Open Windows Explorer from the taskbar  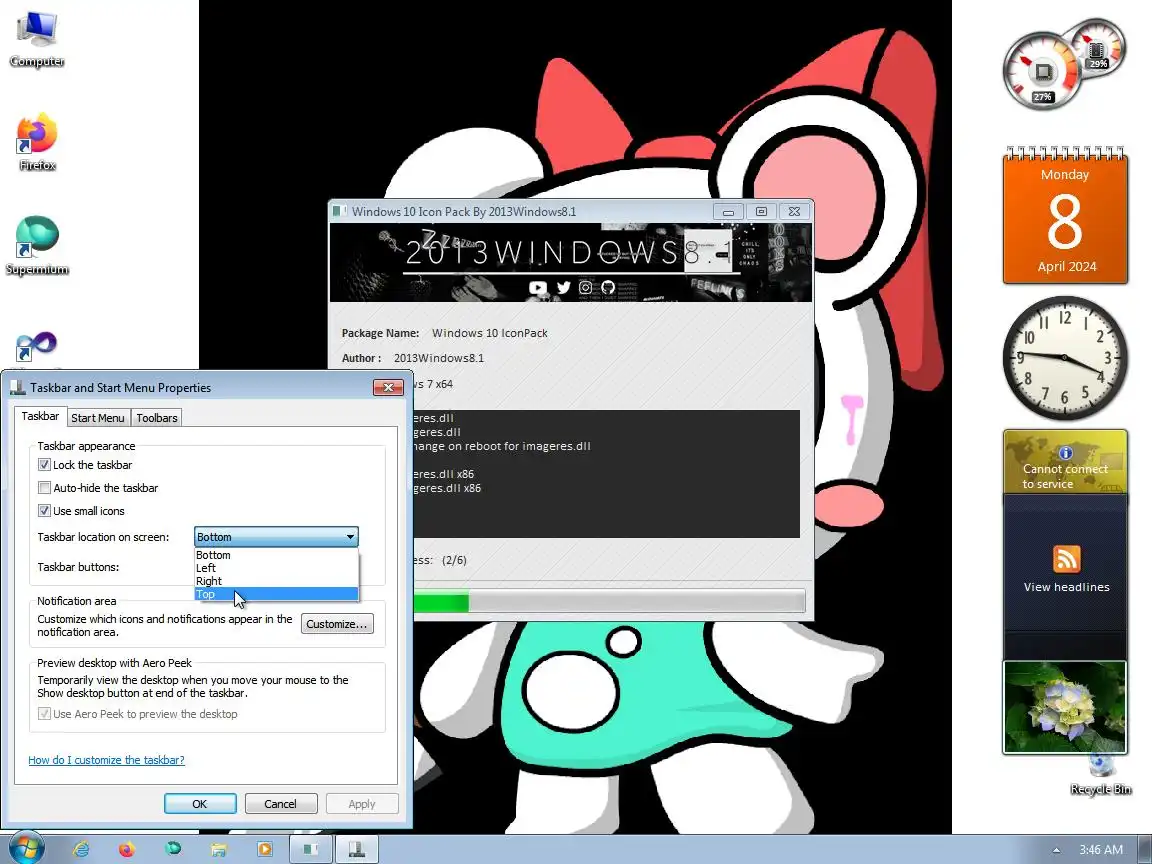point(219,849)
